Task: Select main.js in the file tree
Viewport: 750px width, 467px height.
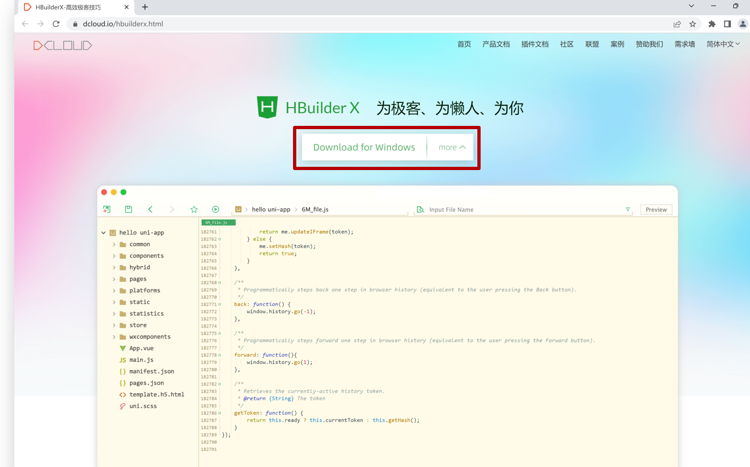Action: click(x=141, y=360)
